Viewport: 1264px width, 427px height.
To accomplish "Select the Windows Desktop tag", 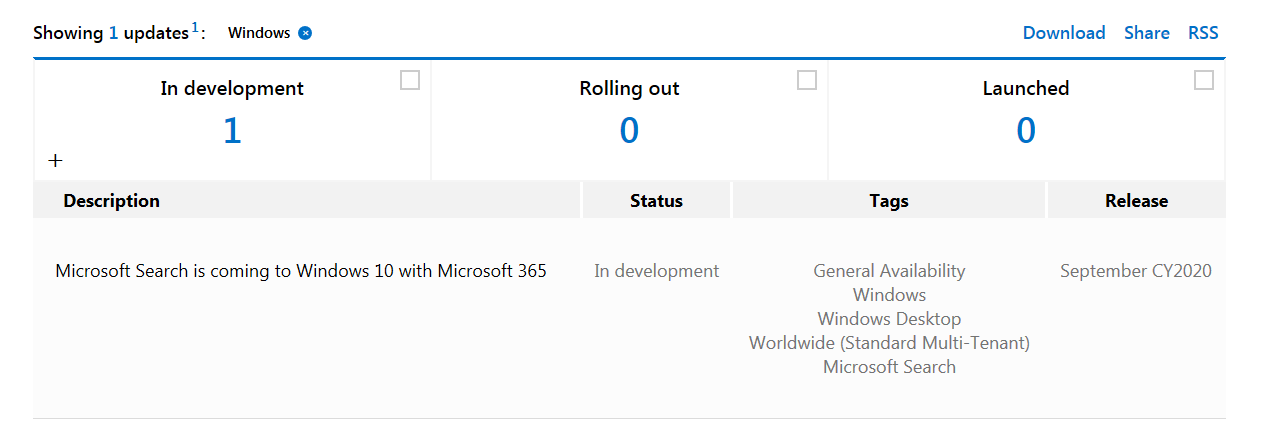I will click(889, 319).
